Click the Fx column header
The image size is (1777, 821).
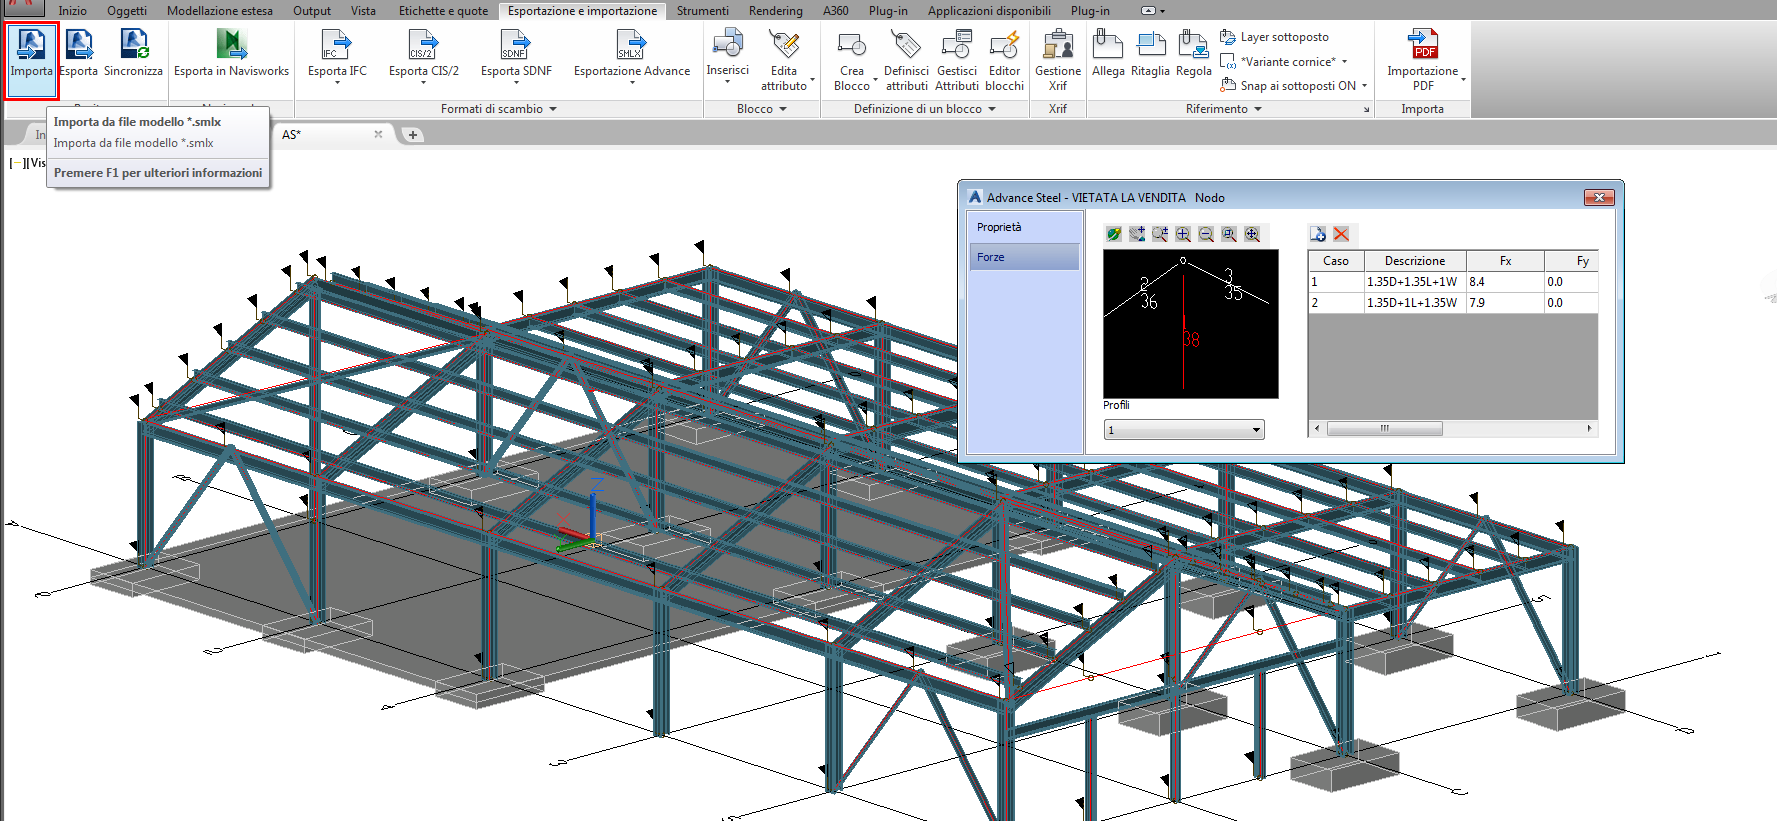1505,261
